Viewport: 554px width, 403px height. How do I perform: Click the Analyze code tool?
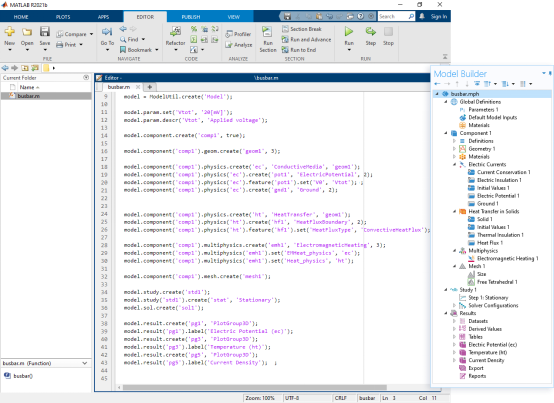pyautogui.click(x=238, y=45)
